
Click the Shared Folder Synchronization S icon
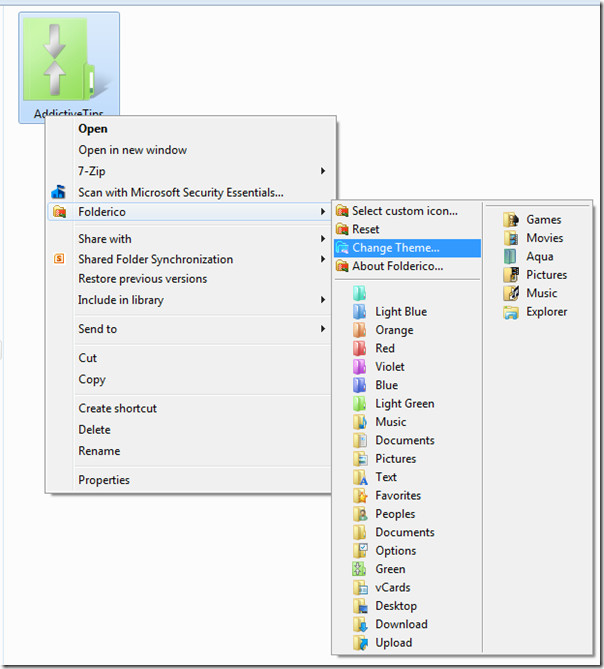[x=59, y=259]
